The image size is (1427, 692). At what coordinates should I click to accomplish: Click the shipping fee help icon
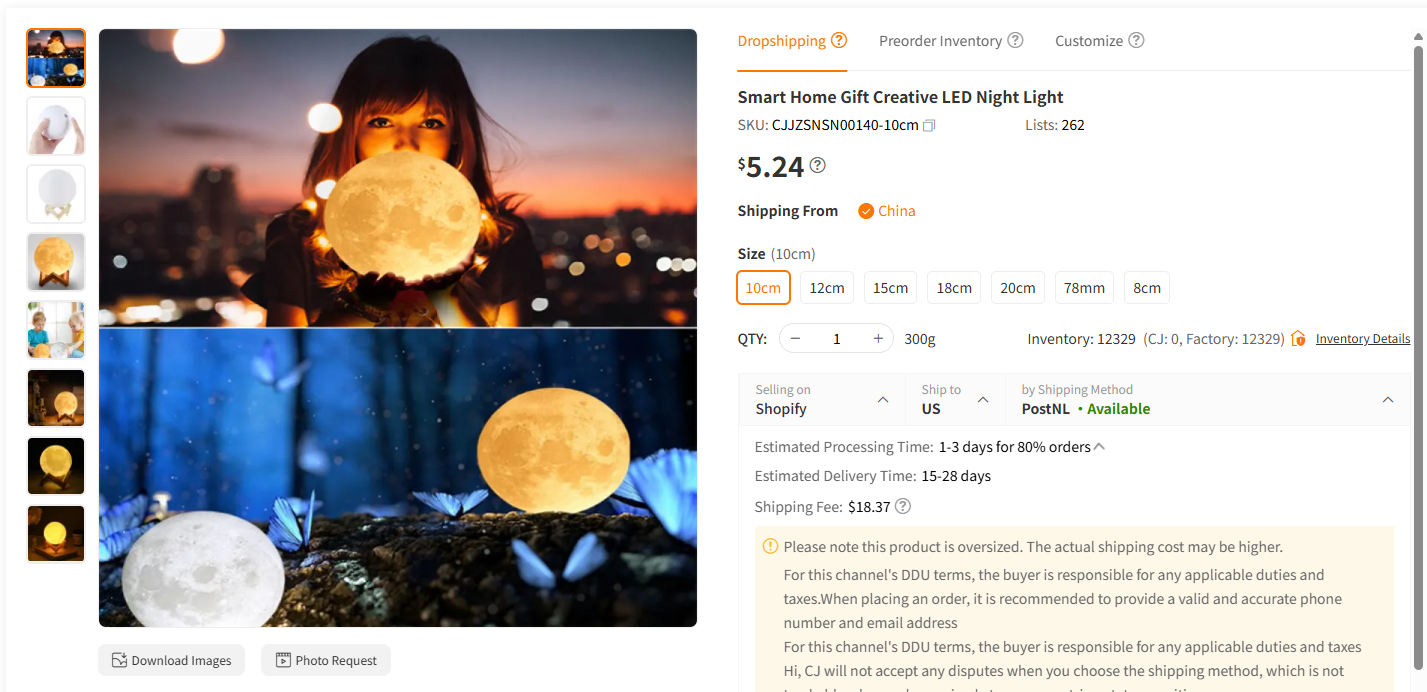click(x=903, y=506)
